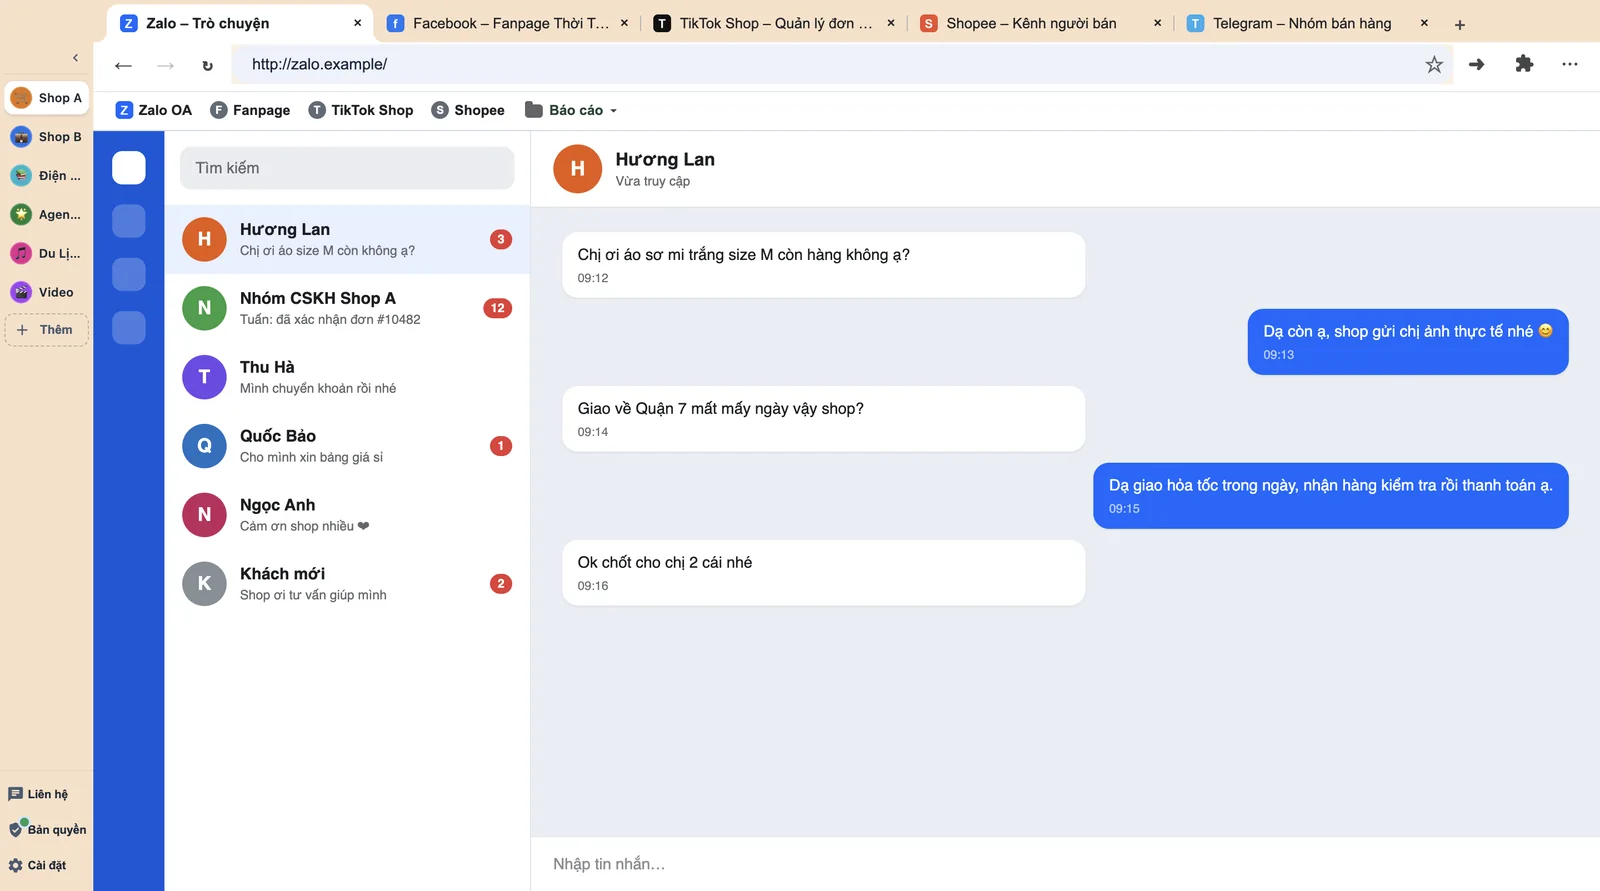This screenshot has width=1600, height=891.
Task: Bookmark this page with the star icon
Action: (1434, 65)
